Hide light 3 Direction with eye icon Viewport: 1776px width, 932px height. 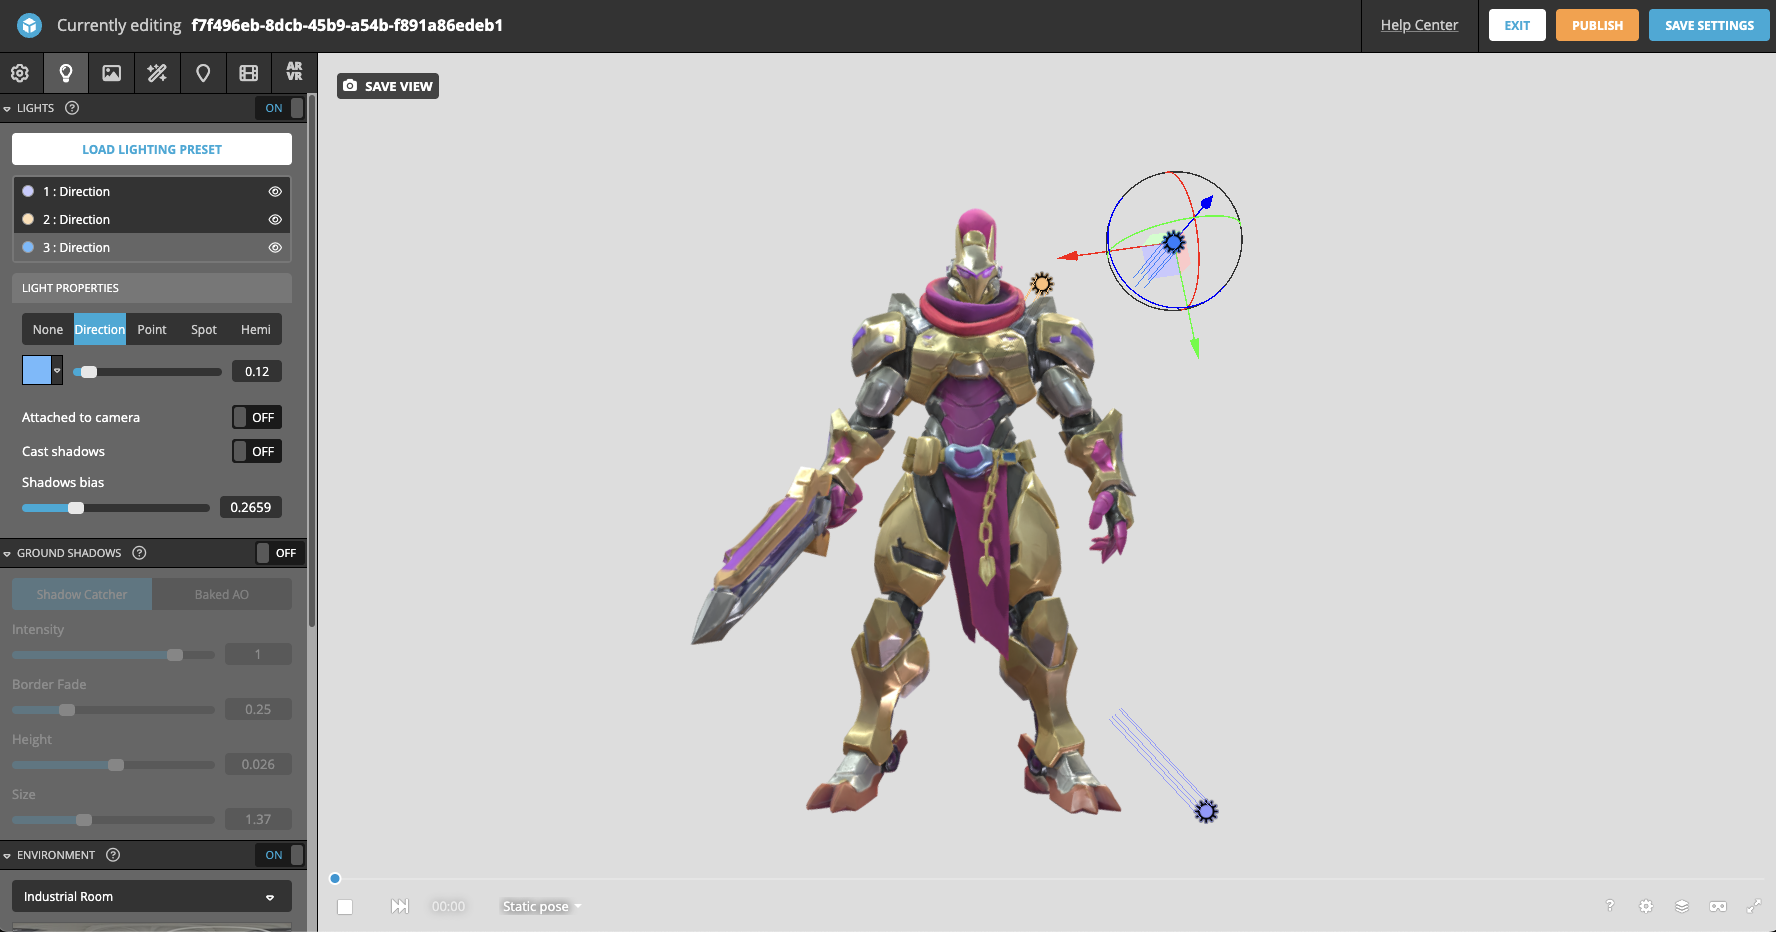pos(275,247)
